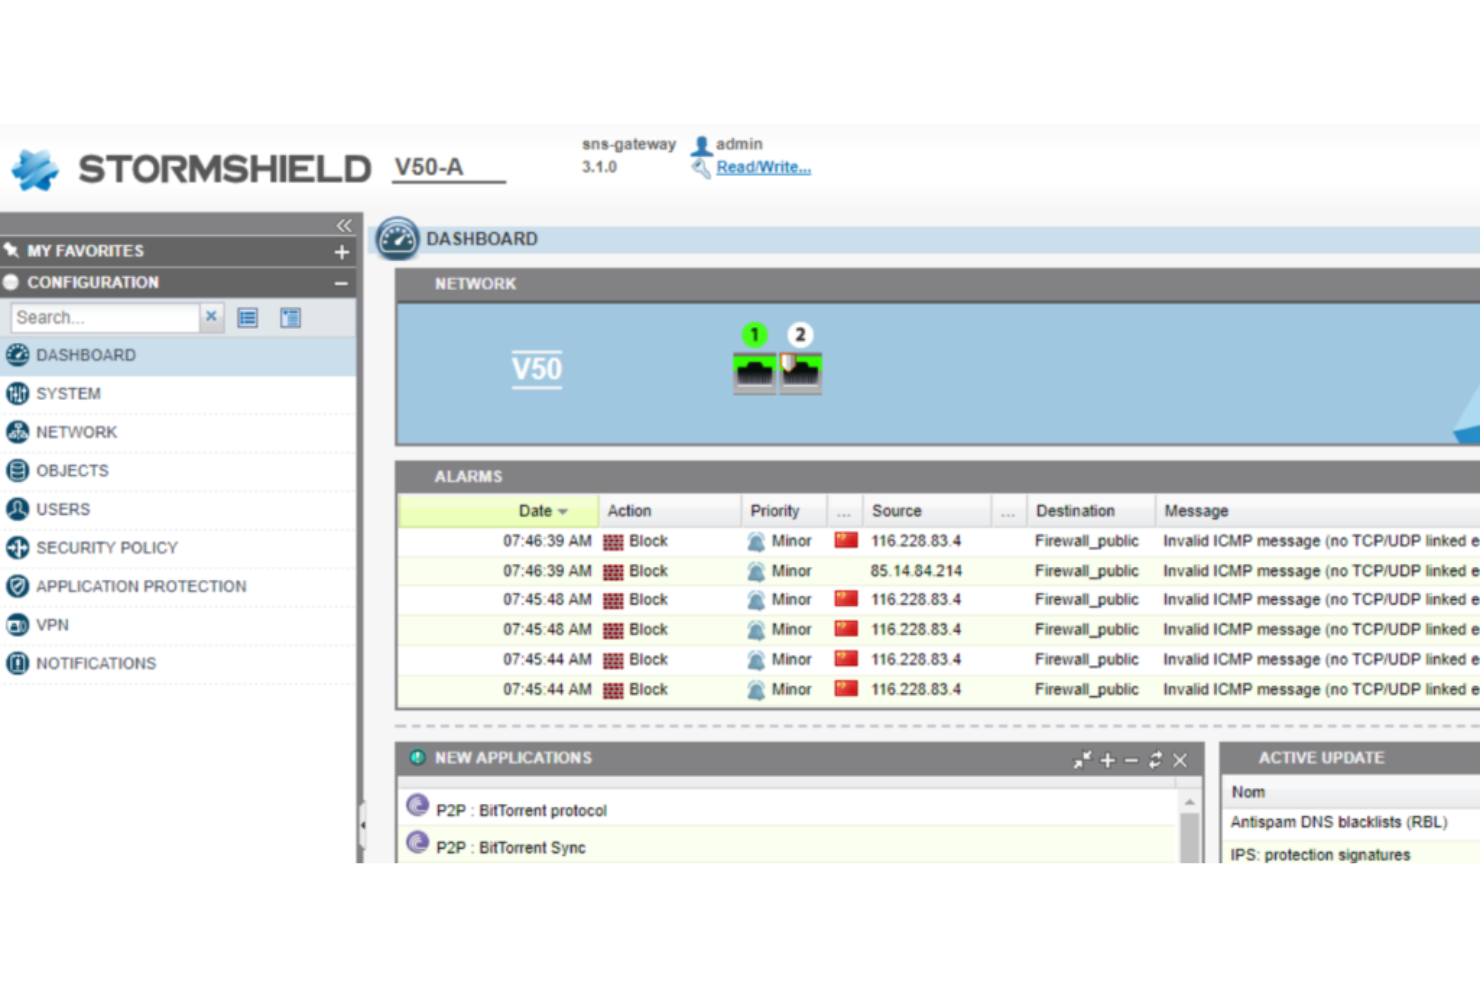1480x987 pixels.
Task: Sort alarms by Priority column
Action: [x=784, y=511]
